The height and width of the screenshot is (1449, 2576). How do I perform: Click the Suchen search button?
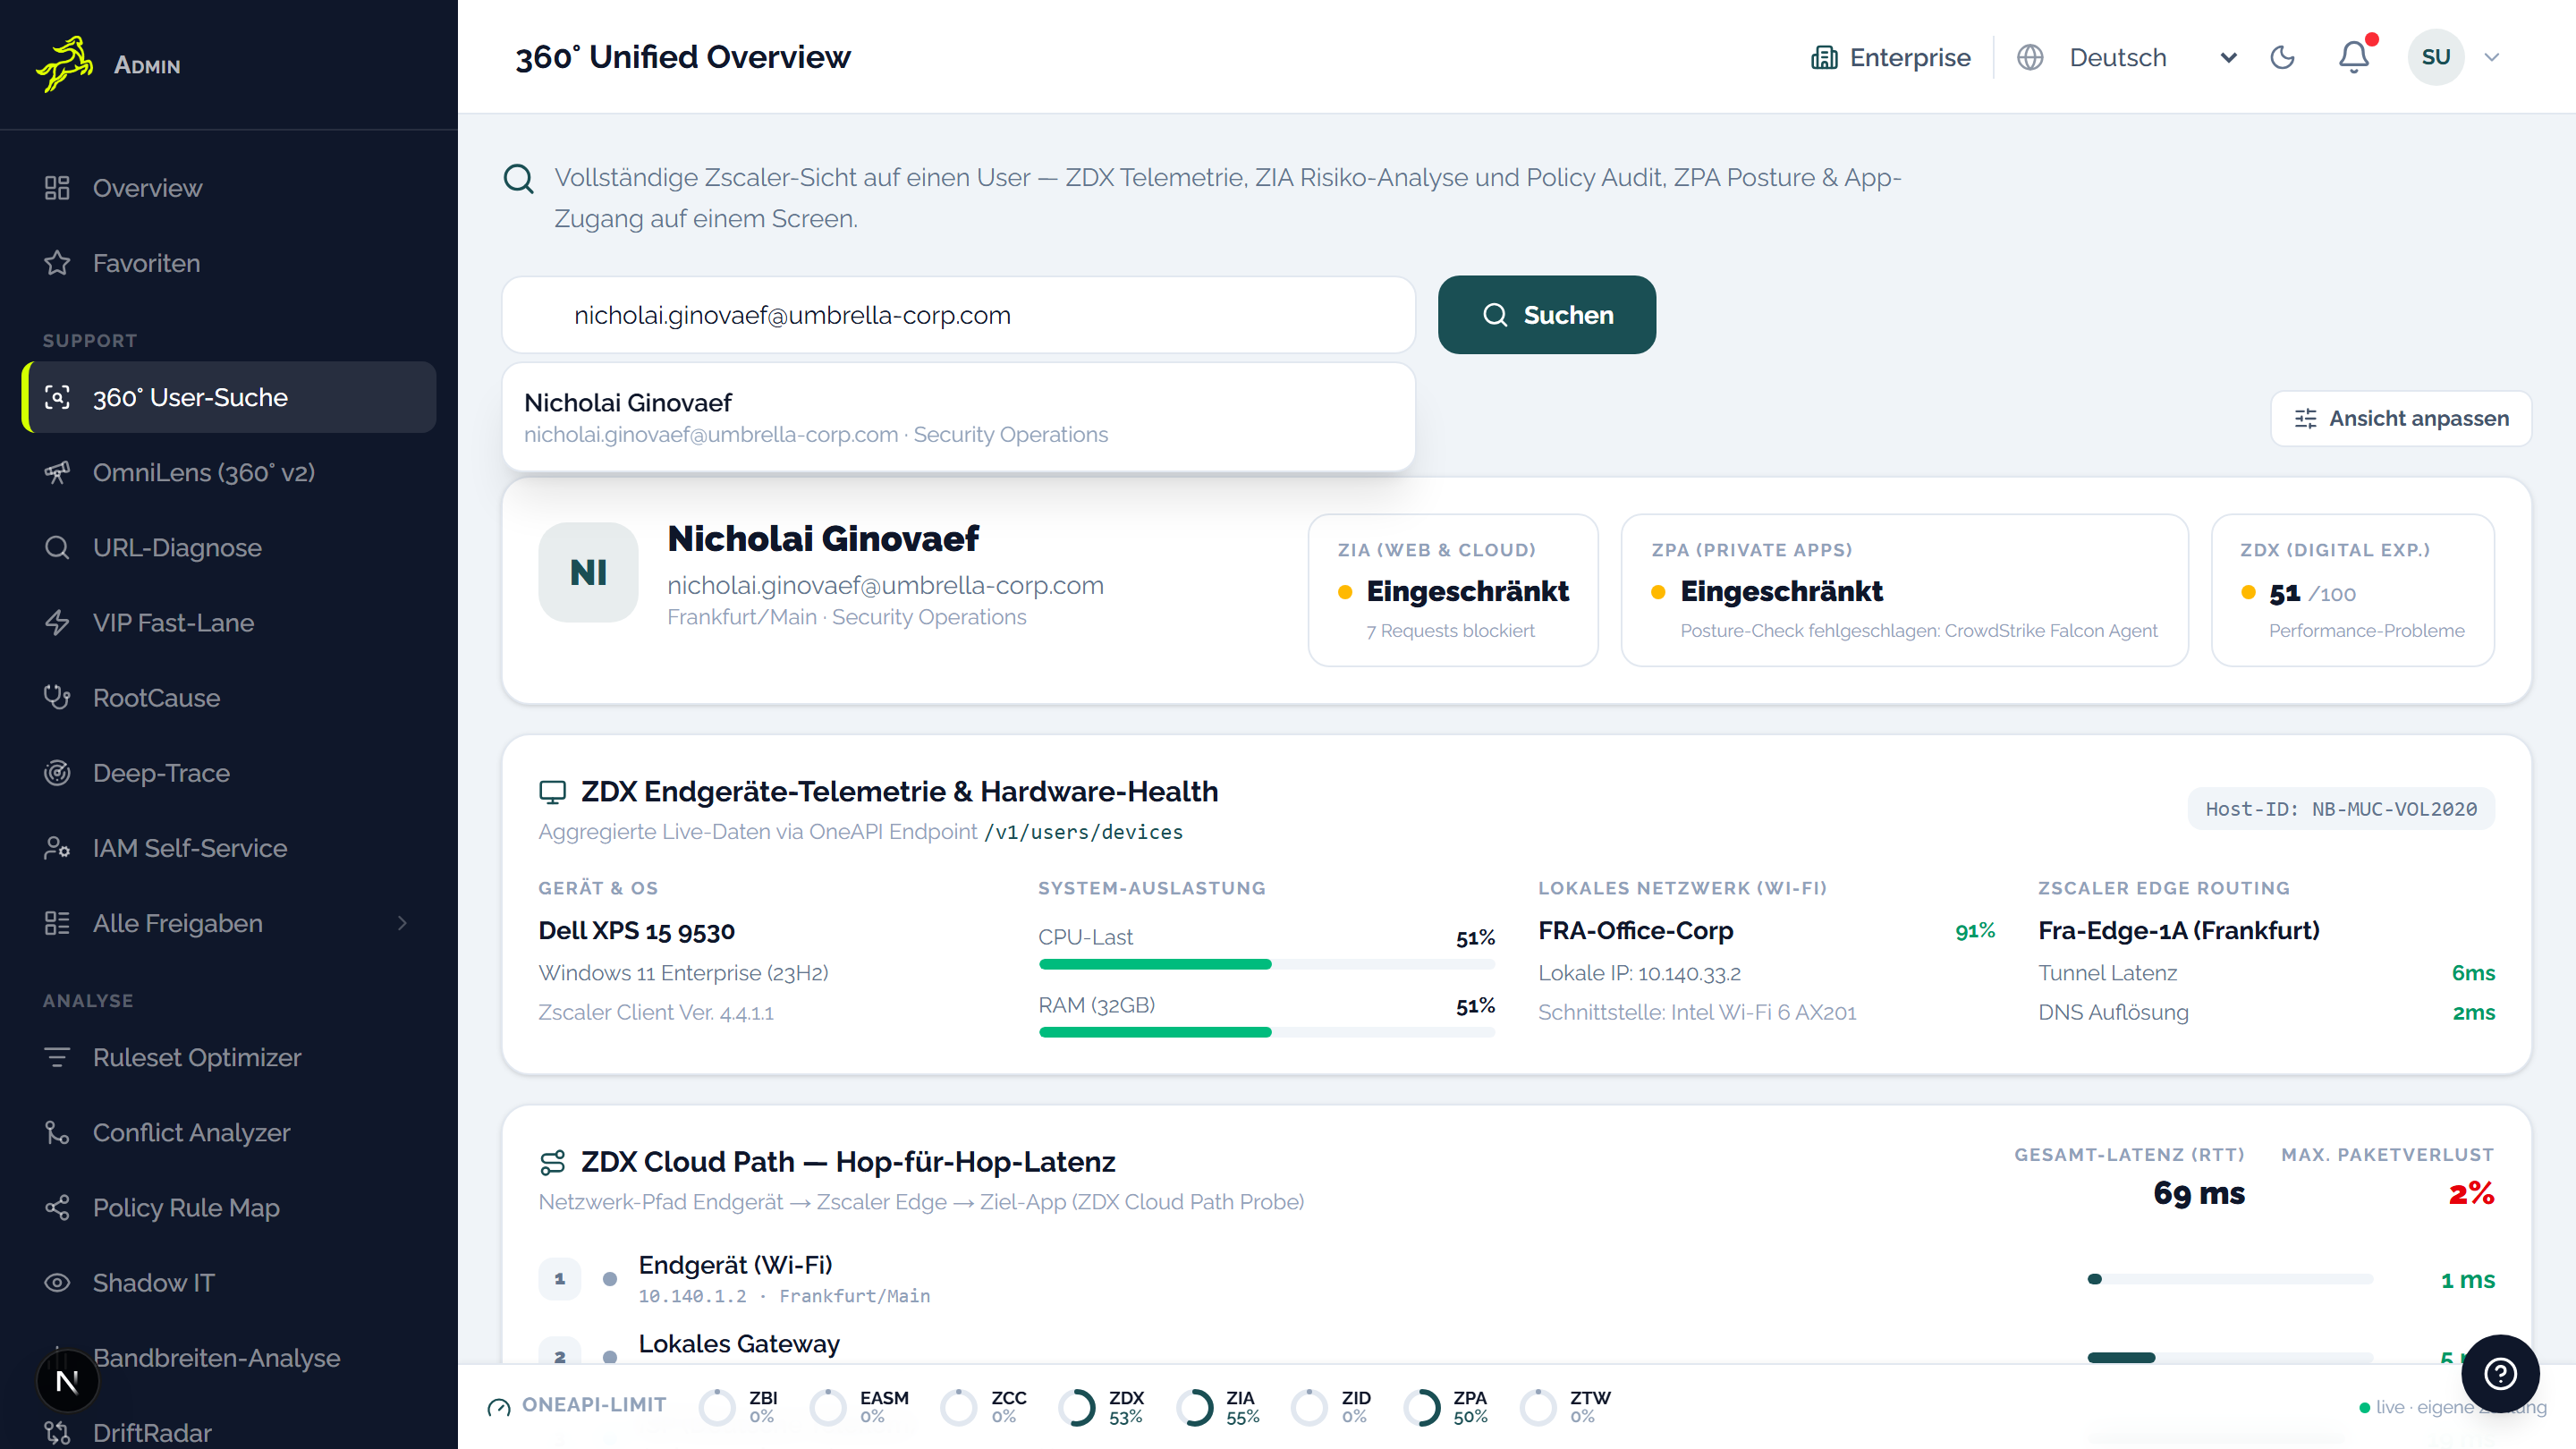pos(1546,315)
